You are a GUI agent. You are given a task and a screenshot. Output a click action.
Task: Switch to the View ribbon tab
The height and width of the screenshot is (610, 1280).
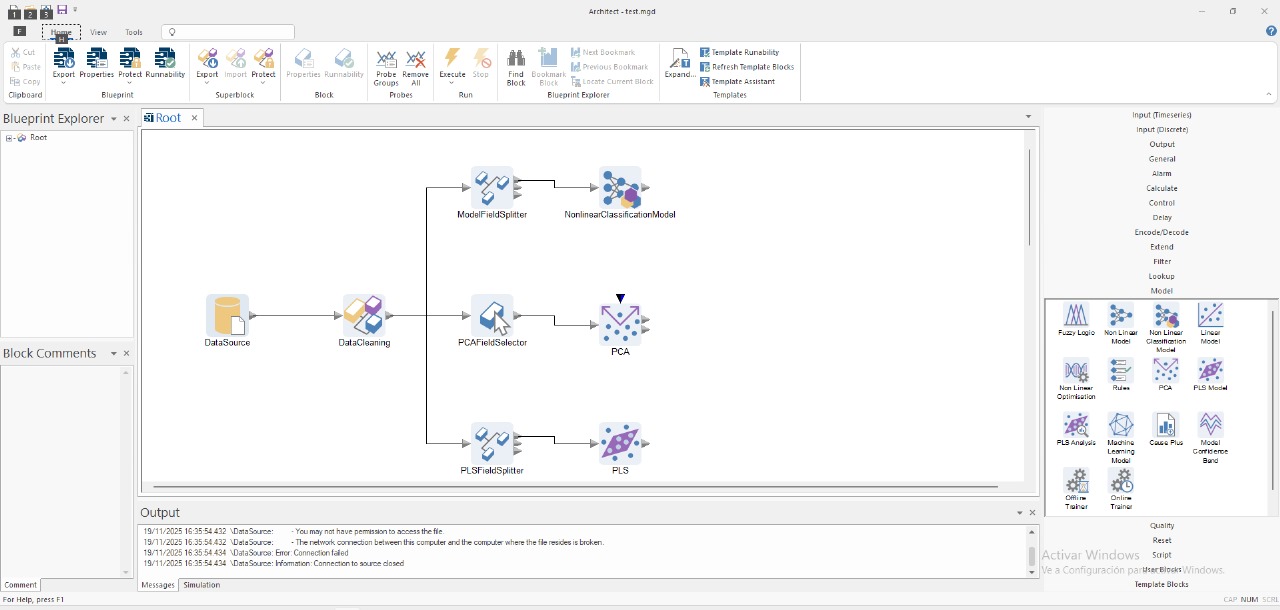(x=98, y=32)
